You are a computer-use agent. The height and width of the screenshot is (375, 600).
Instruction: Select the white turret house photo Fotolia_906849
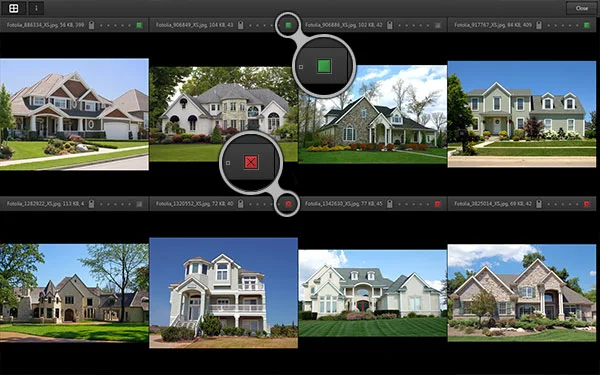223,114
